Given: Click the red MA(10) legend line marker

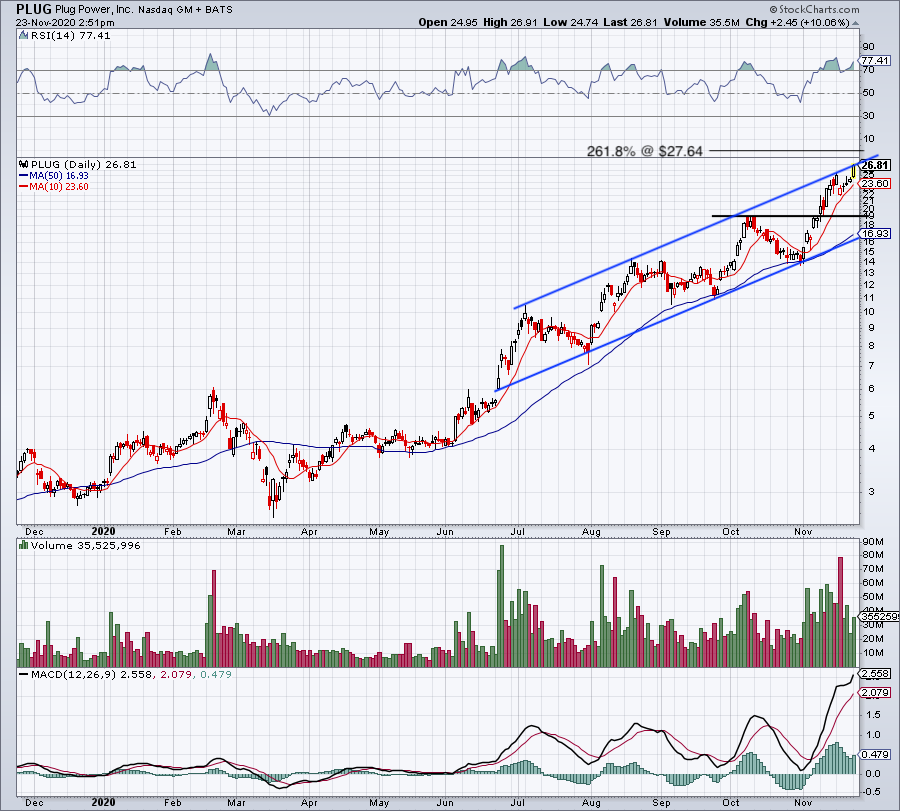Looking at the screenshot, I should pyautogui.click(x=24, y=187).
